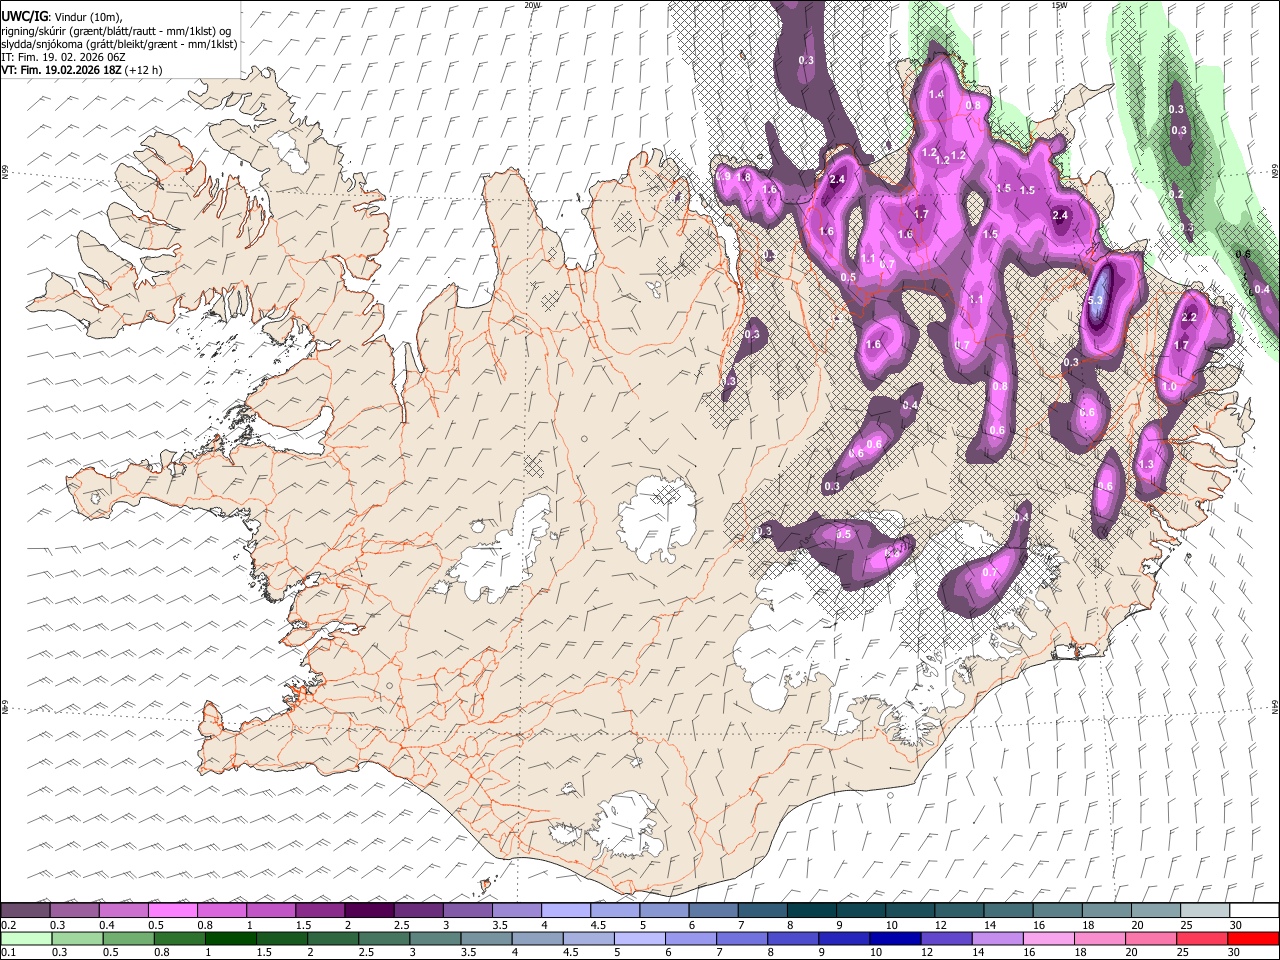
Task: Click the 'IT: Fim. 19. 02. 2026 06Z' line
Action: [x=64, y=57]
